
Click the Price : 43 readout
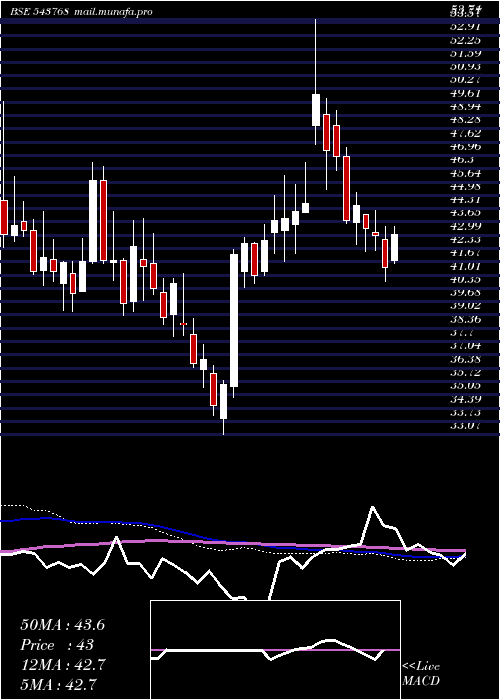point(57,645)
